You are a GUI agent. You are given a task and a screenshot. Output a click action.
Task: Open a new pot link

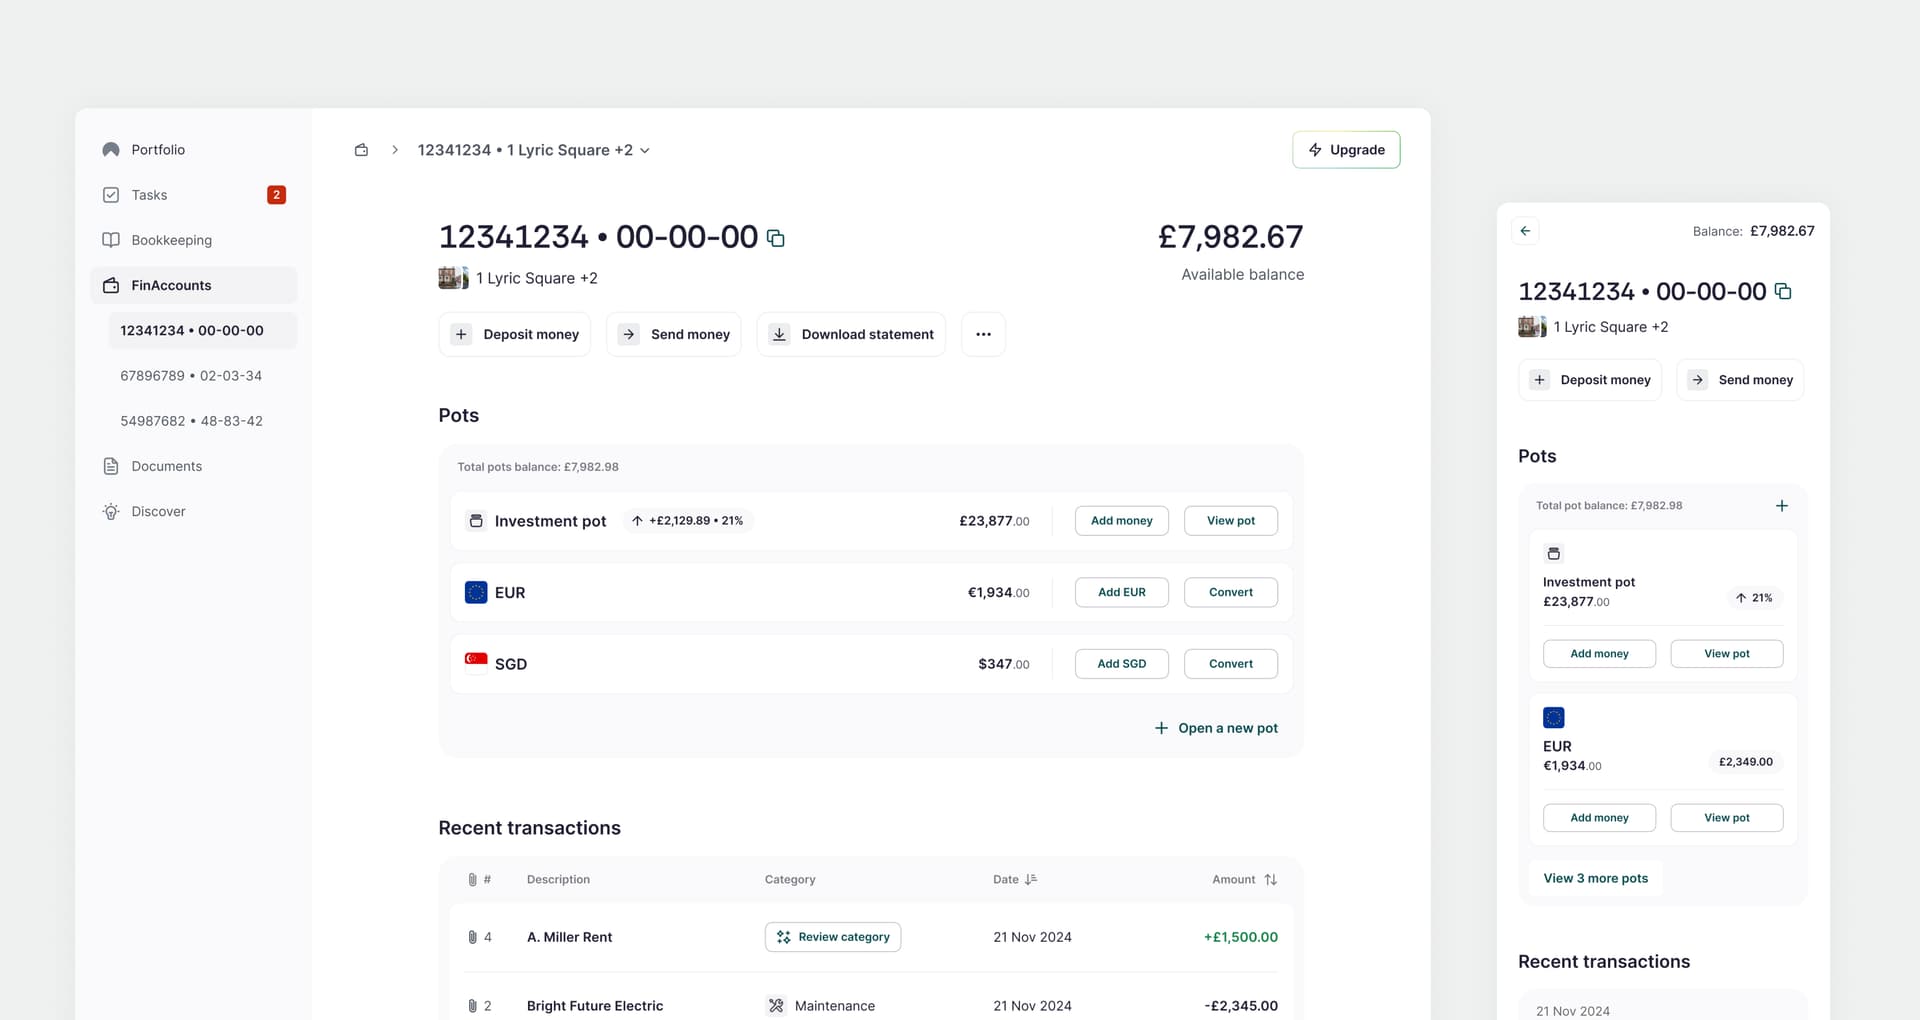(x=1216, y=728)
